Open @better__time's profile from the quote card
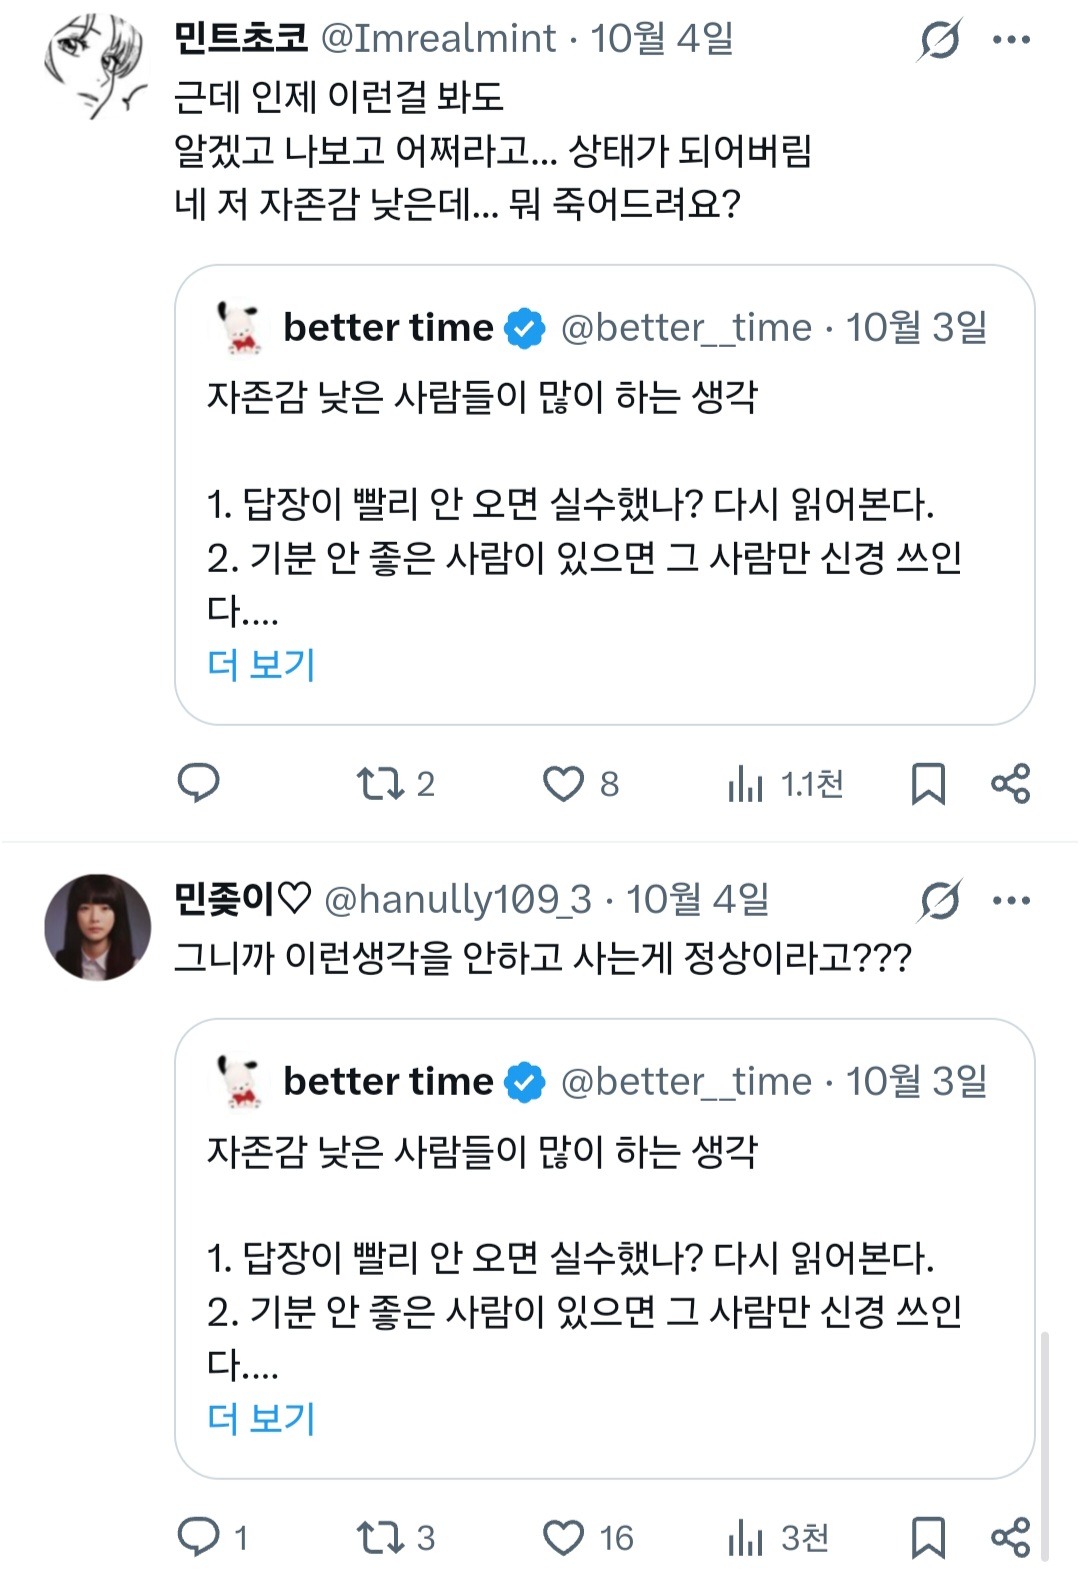 pyautogui.click(x=686, y=327)
